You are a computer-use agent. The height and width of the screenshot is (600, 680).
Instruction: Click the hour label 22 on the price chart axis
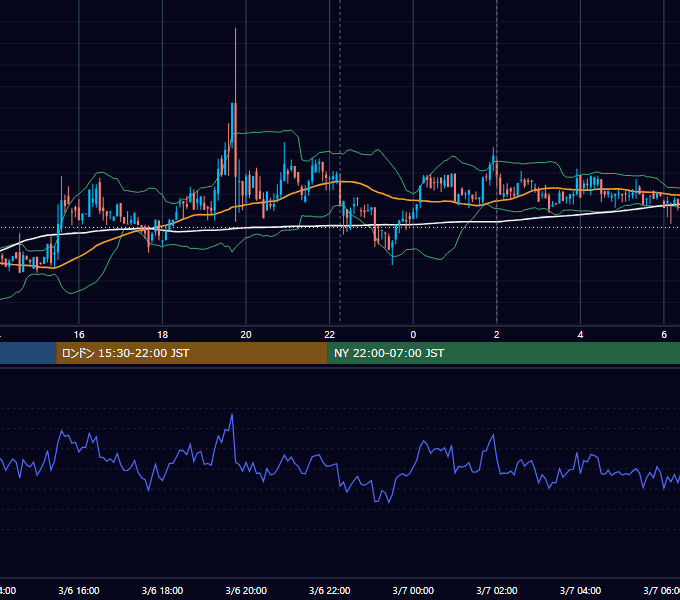(x=330, y=335)
